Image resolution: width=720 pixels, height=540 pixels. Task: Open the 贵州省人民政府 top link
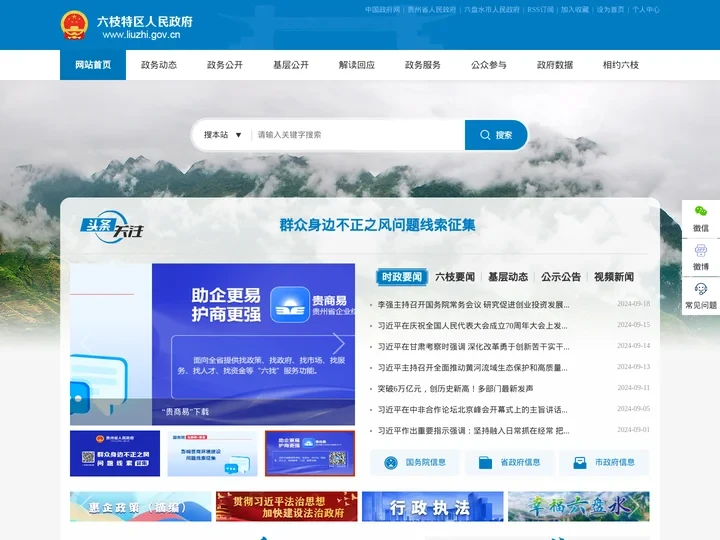(x=432, y=9)
